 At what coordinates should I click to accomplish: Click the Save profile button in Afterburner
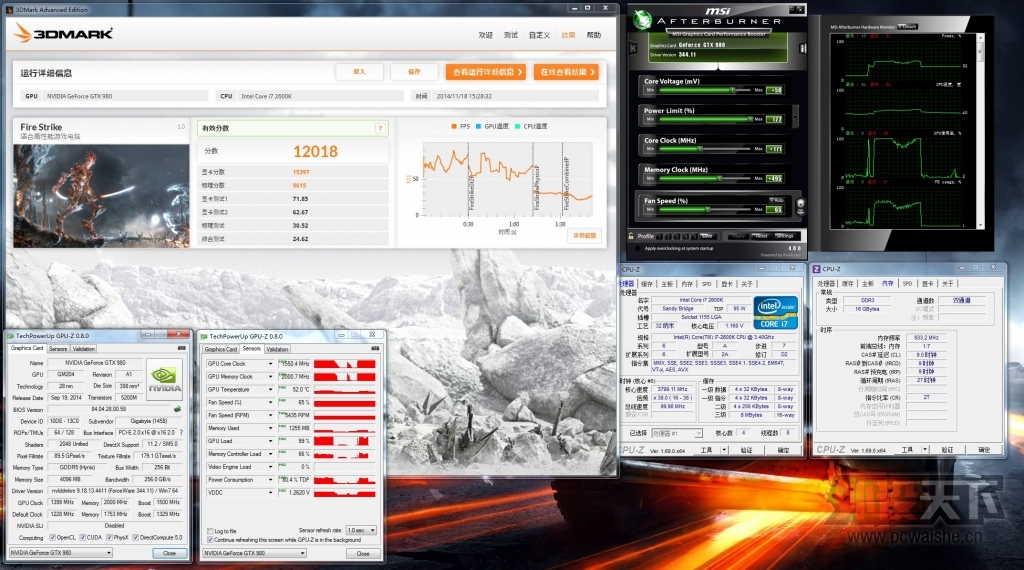pos(707,236)
